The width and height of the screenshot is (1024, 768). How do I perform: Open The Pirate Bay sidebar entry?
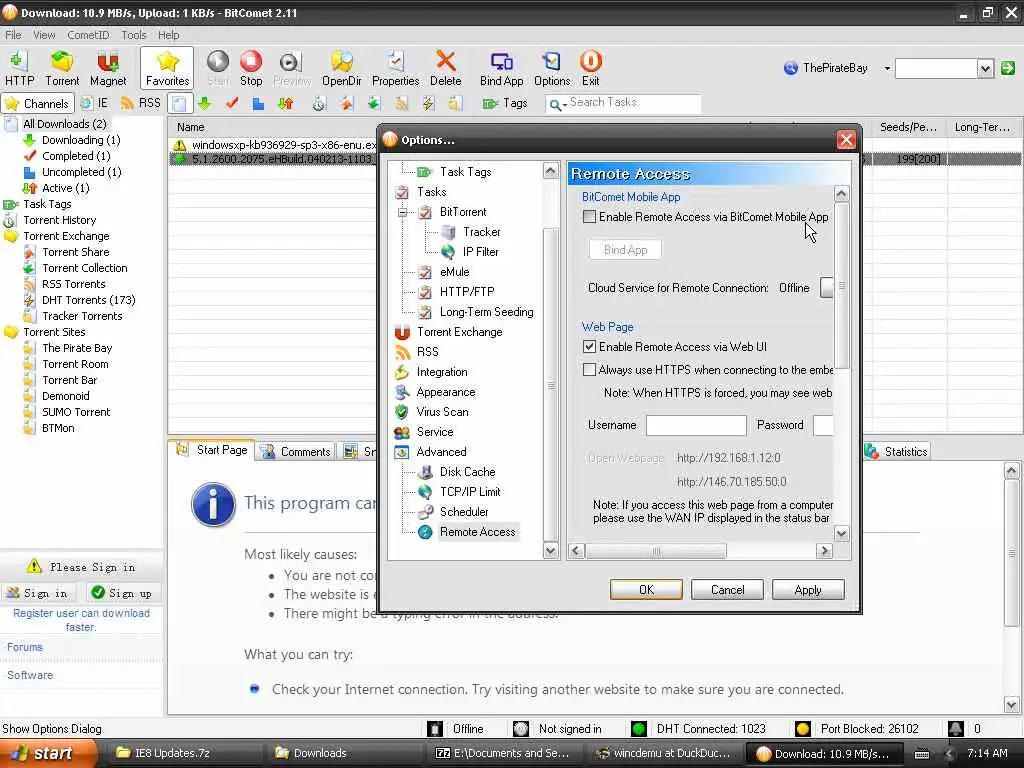point(77,348)
